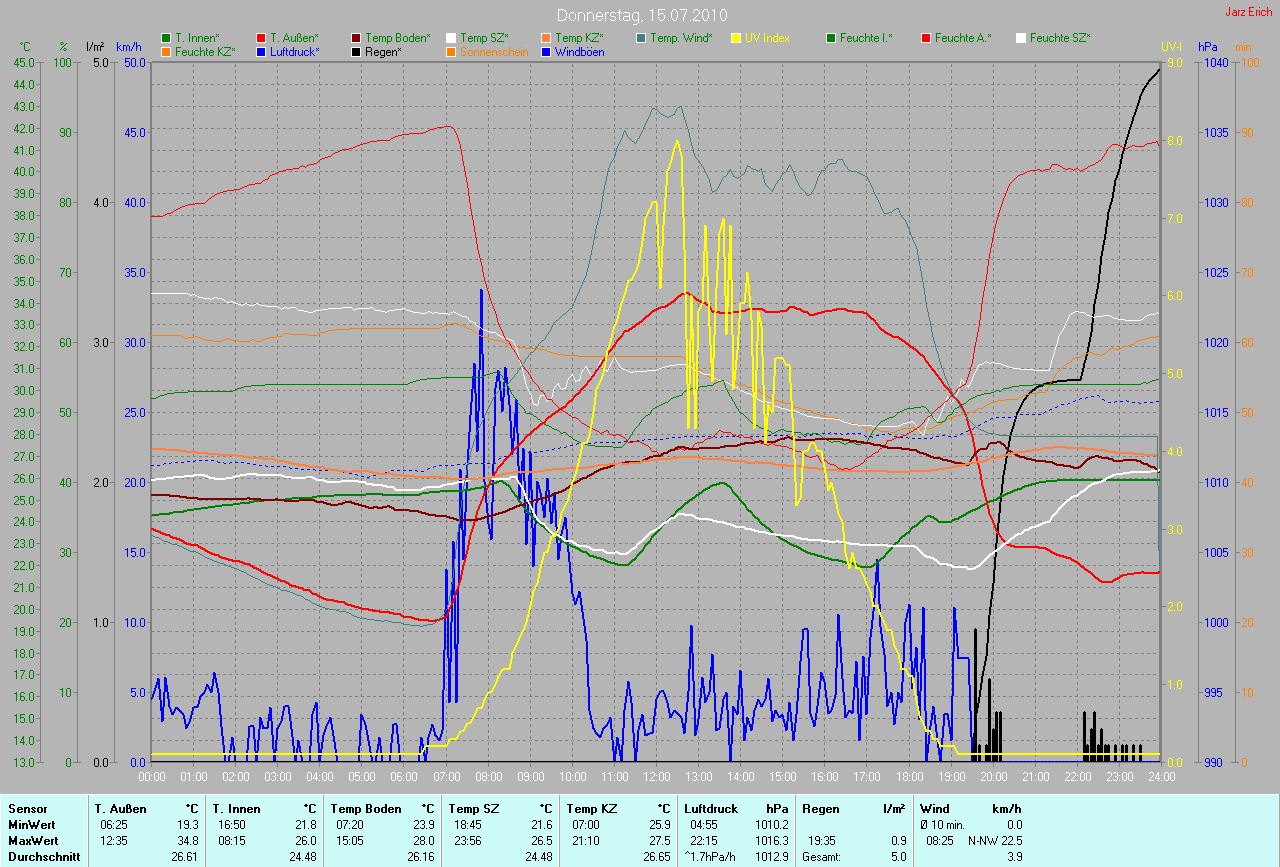The width and height of the screenshot is (1280, 867).
Task: Click the blue Luftdruck legend square
Action: click(261, 52)
